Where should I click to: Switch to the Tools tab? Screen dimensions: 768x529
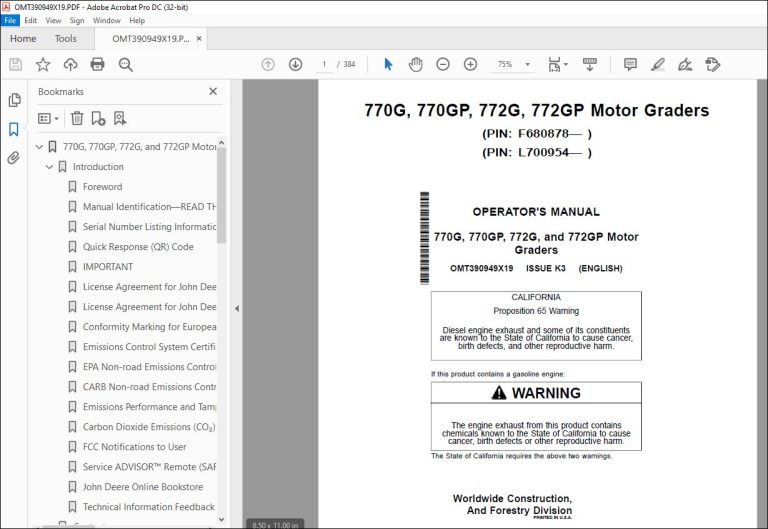click(x=66, y=39)
